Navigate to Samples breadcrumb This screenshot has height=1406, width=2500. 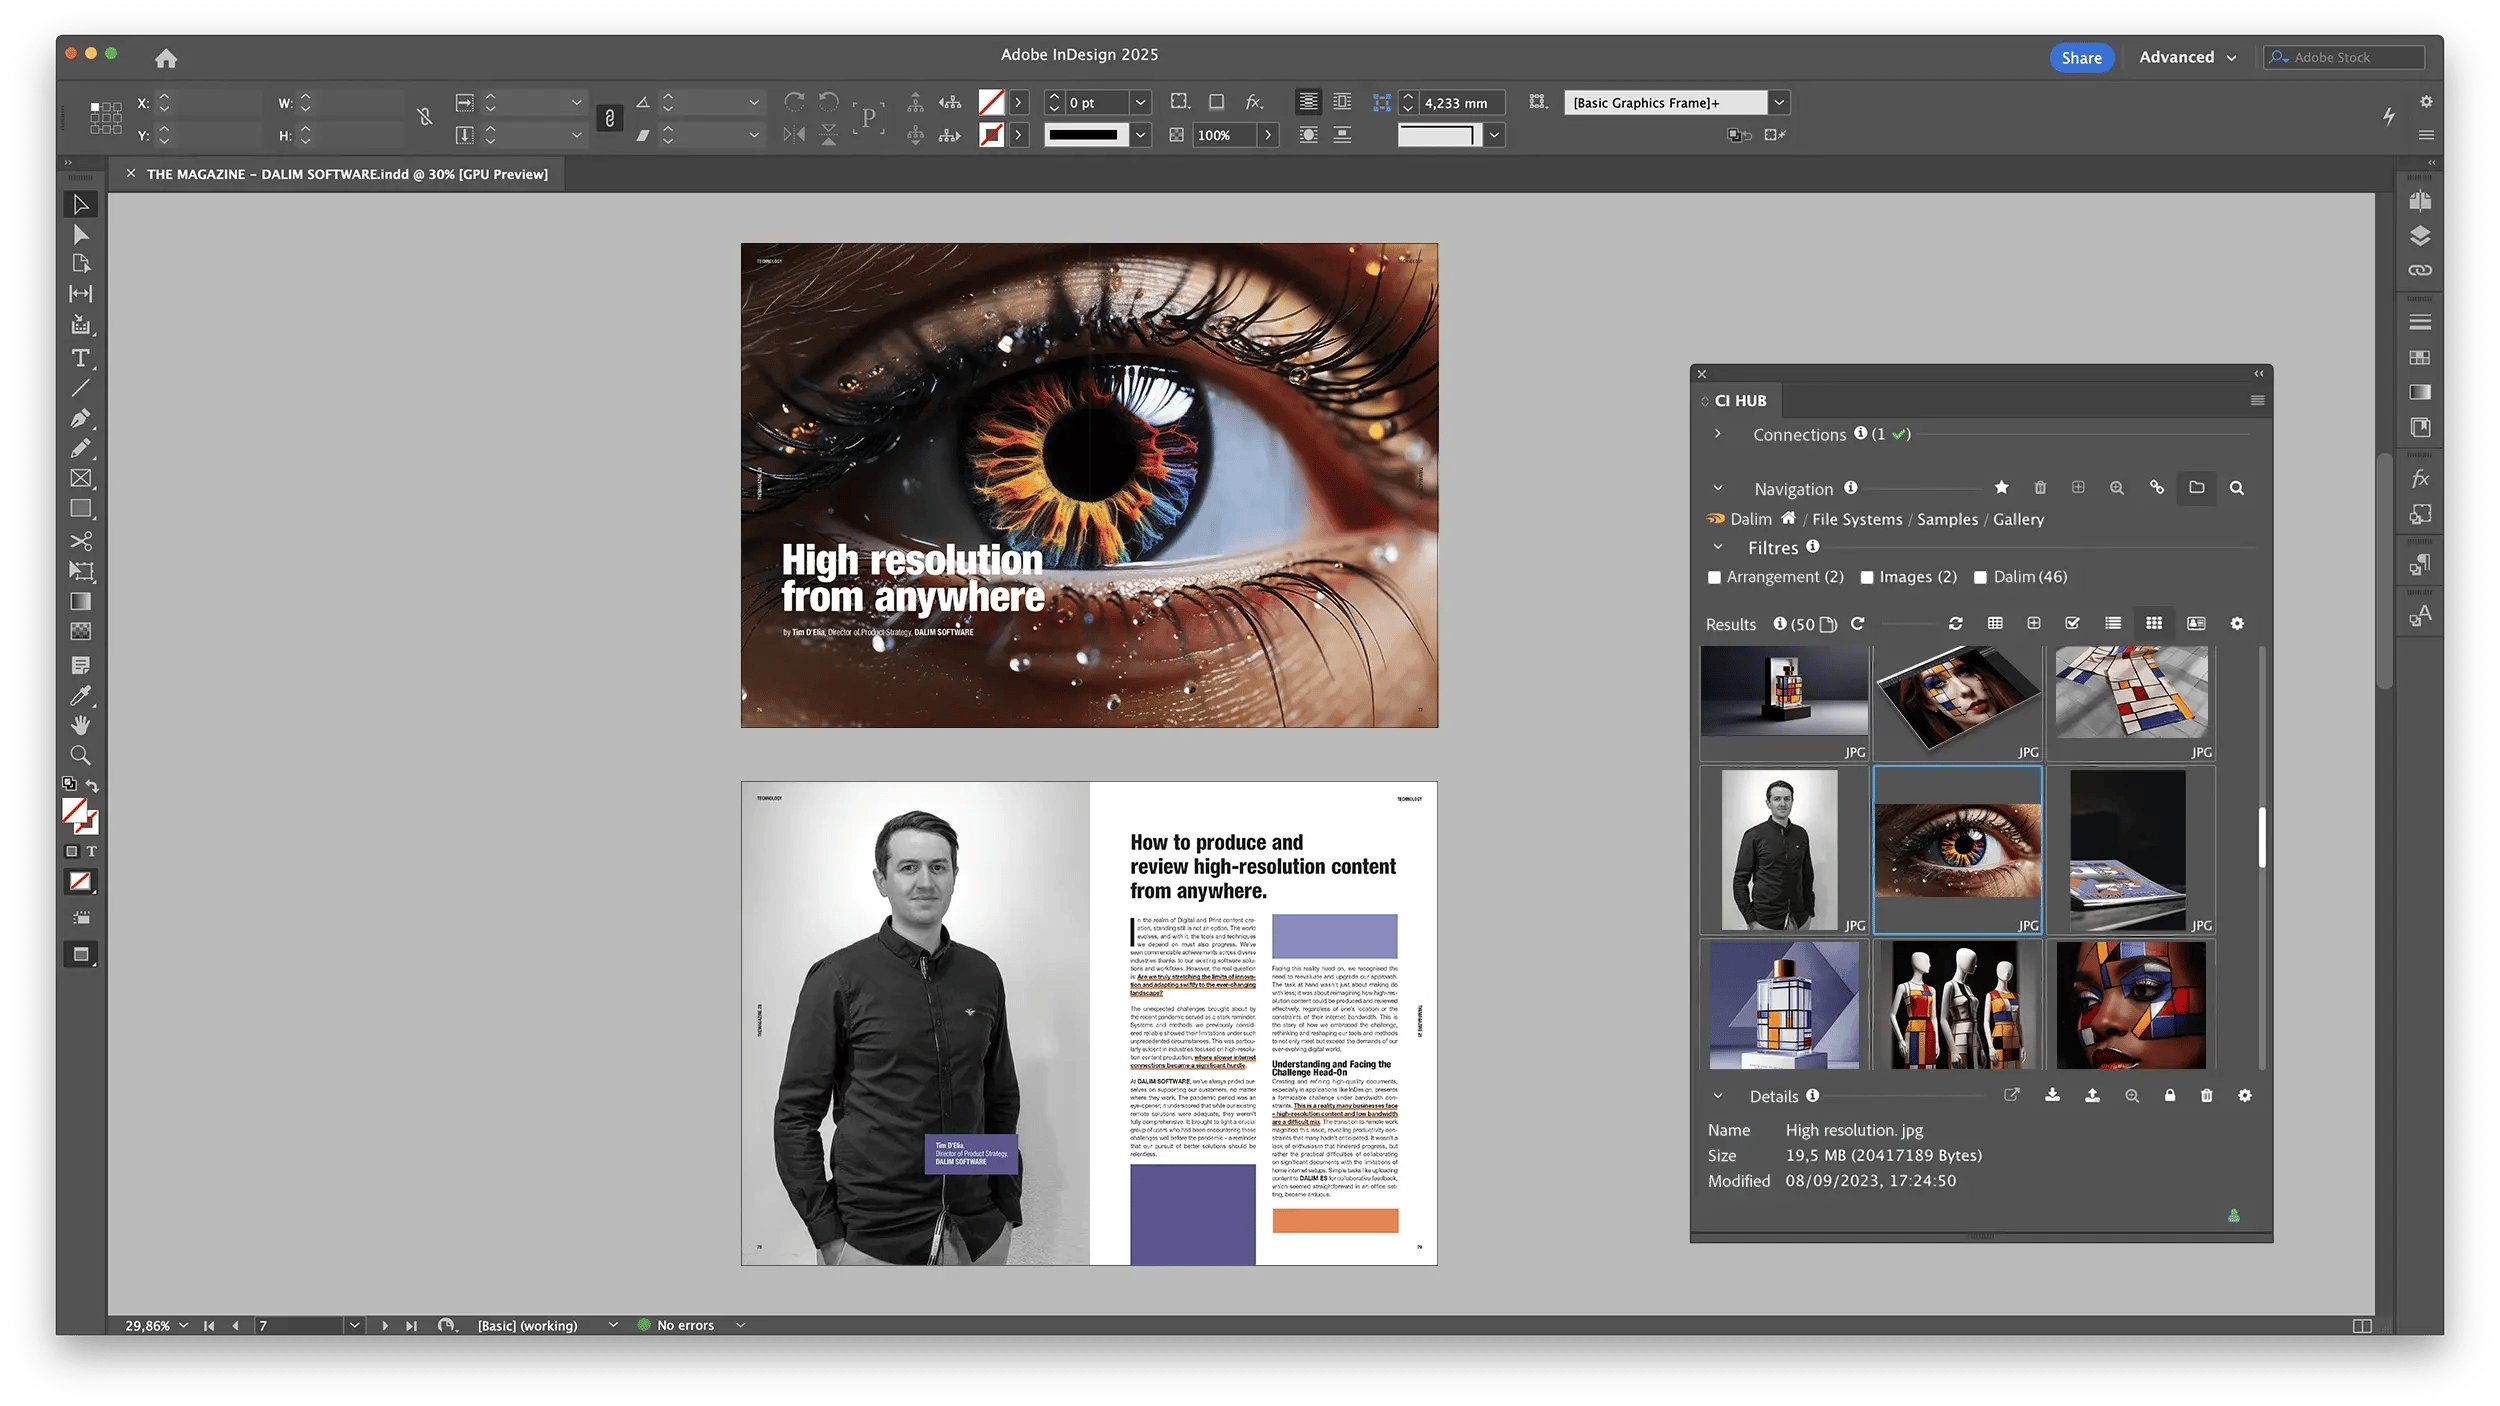pyautogui.click(x=1947, y=520)
